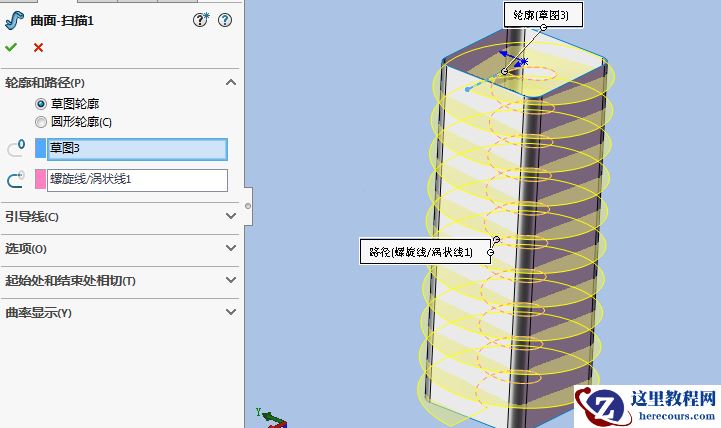Viewport: 721px width, 428px height.
Task: Click the pink path color swatch
Action: tap(40, 179)
